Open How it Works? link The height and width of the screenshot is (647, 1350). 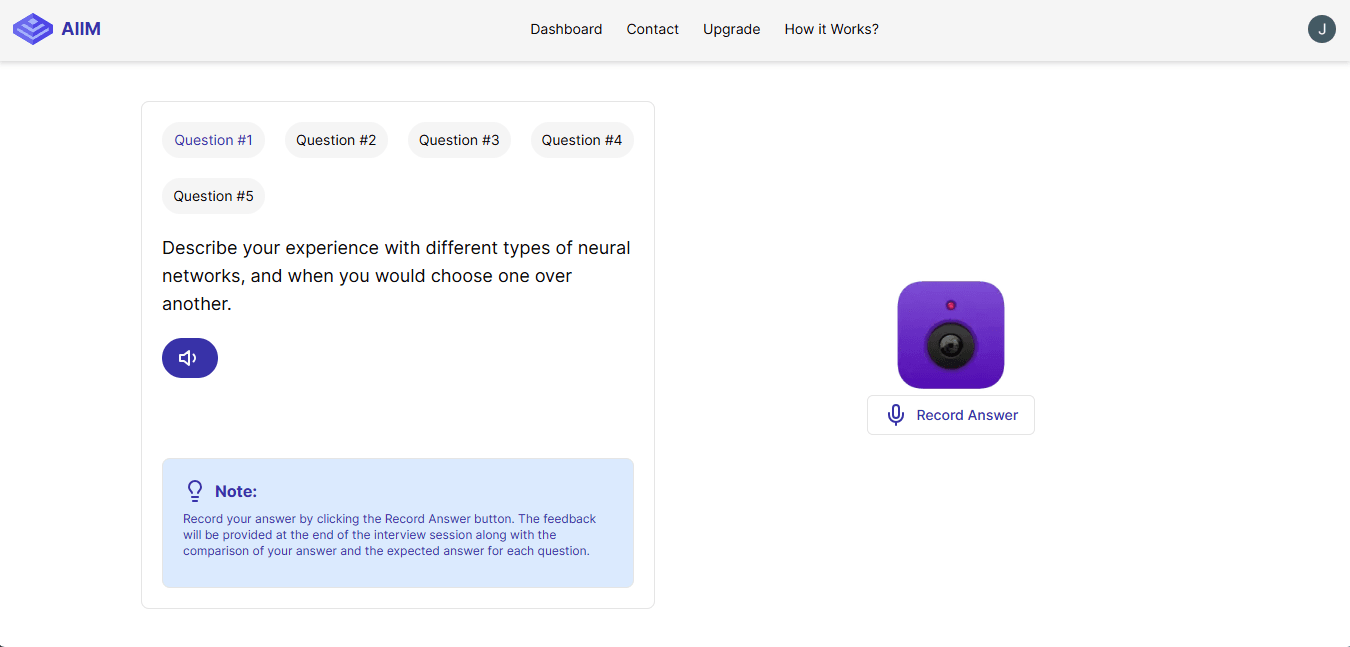832,29
